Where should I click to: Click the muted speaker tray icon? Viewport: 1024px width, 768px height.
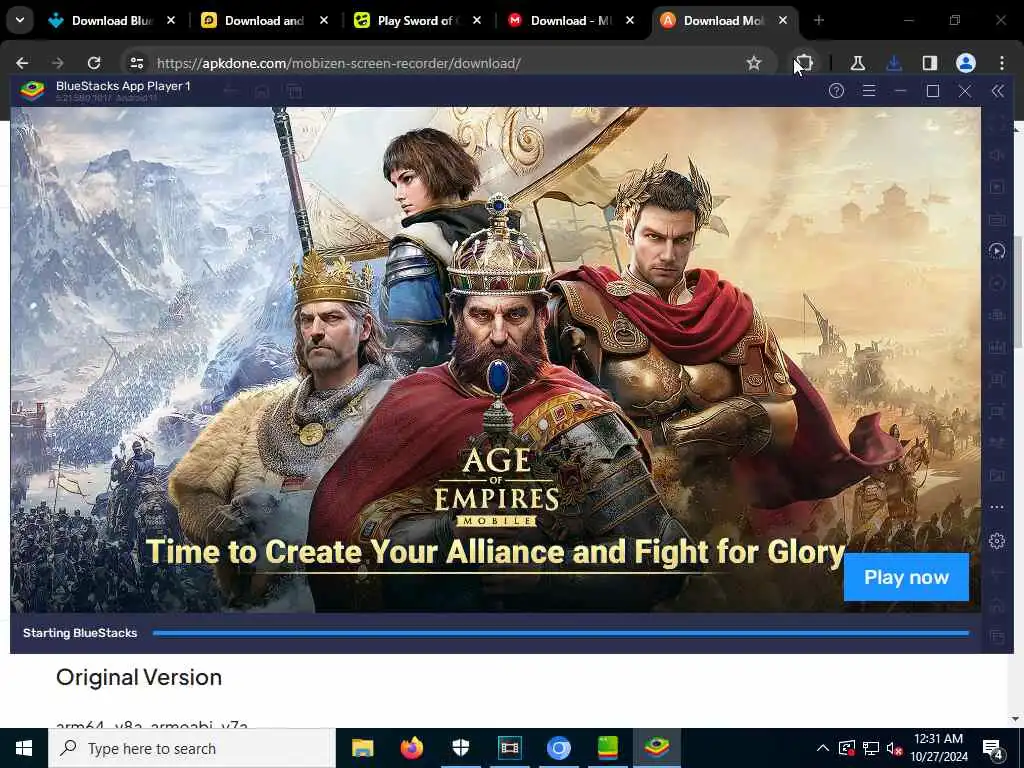coord(894,748)
